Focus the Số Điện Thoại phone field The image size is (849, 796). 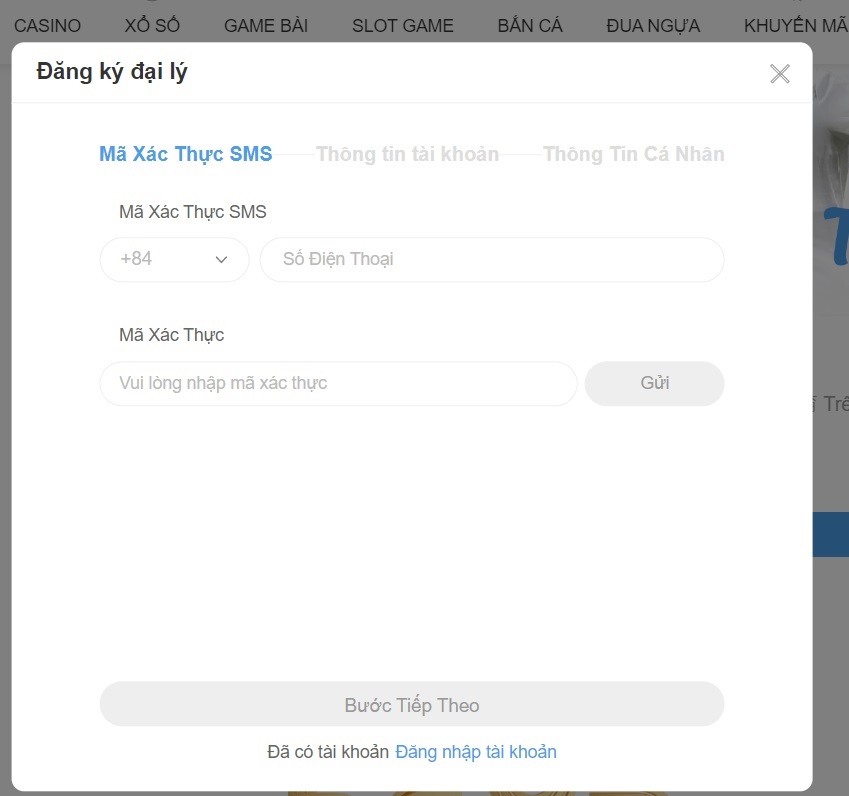click(492, 259)
